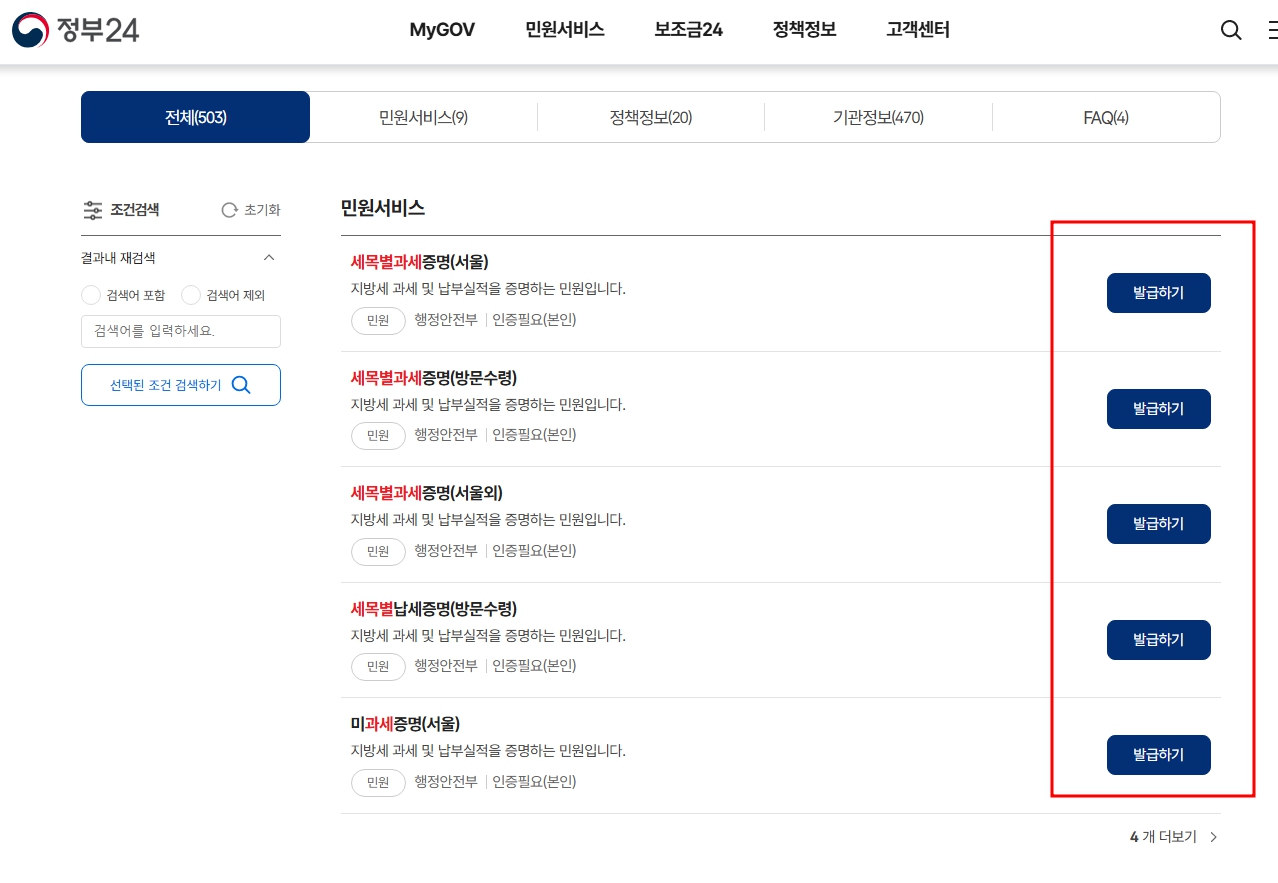Open the hamburger menu icon at top right

1272,30
